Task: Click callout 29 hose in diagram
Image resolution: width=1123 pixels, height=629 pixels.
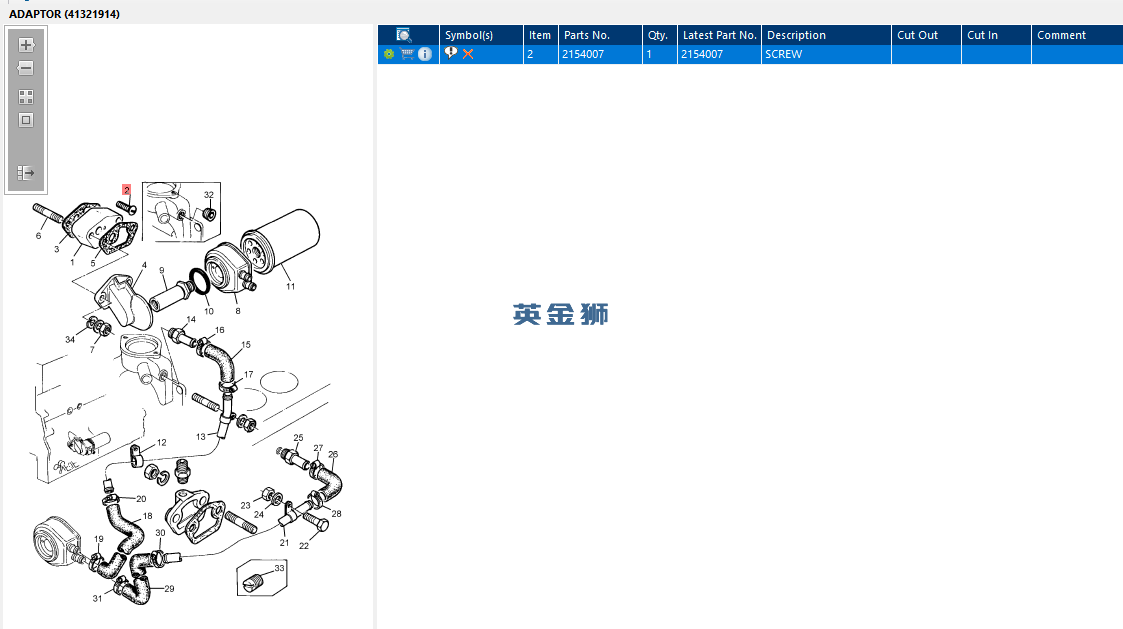Action: pos(169,589)
